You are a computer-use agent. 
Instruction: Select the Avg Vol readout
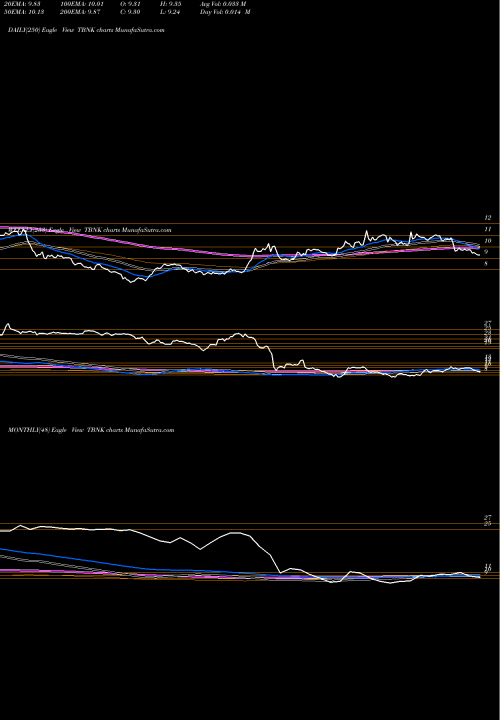click(223, 4)
